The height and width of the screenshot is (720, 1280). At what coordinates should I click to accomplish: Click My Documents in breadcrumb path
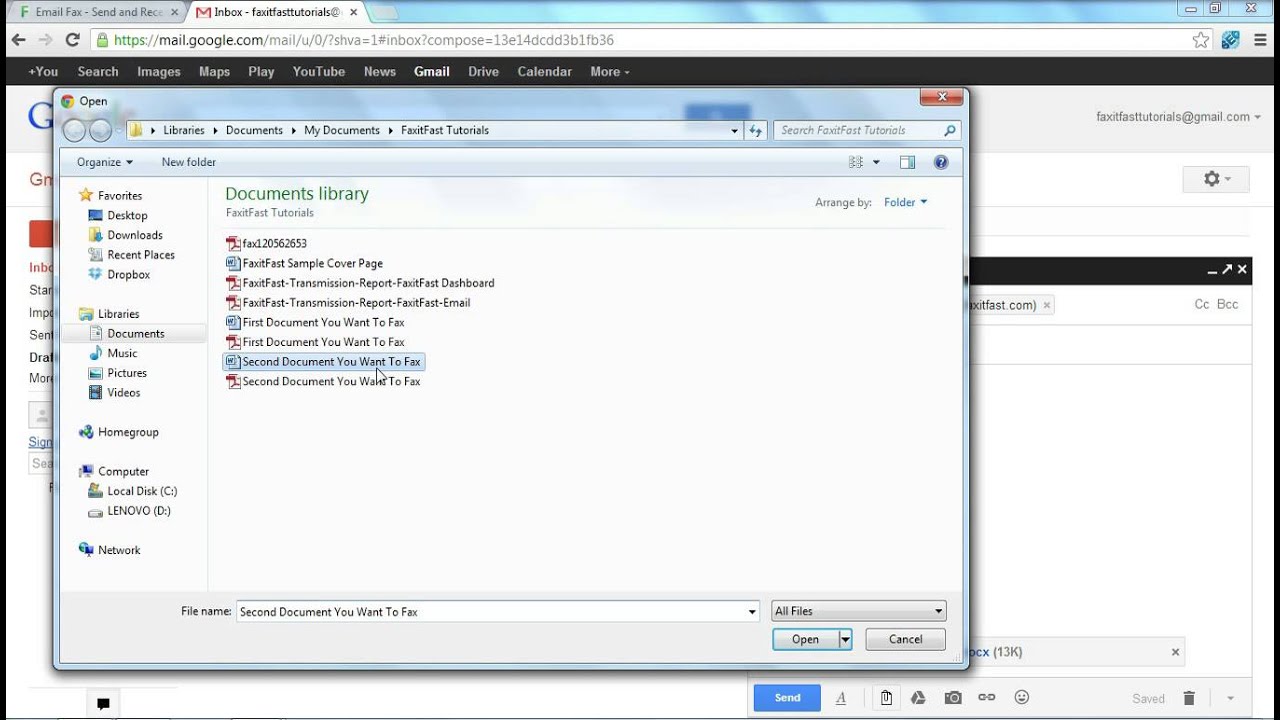tap(342, 130)
